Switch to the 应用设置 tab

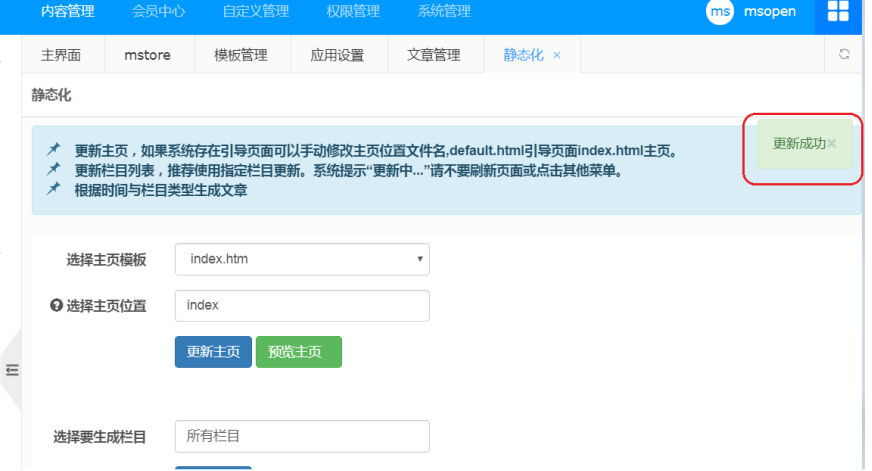[337, 55]
